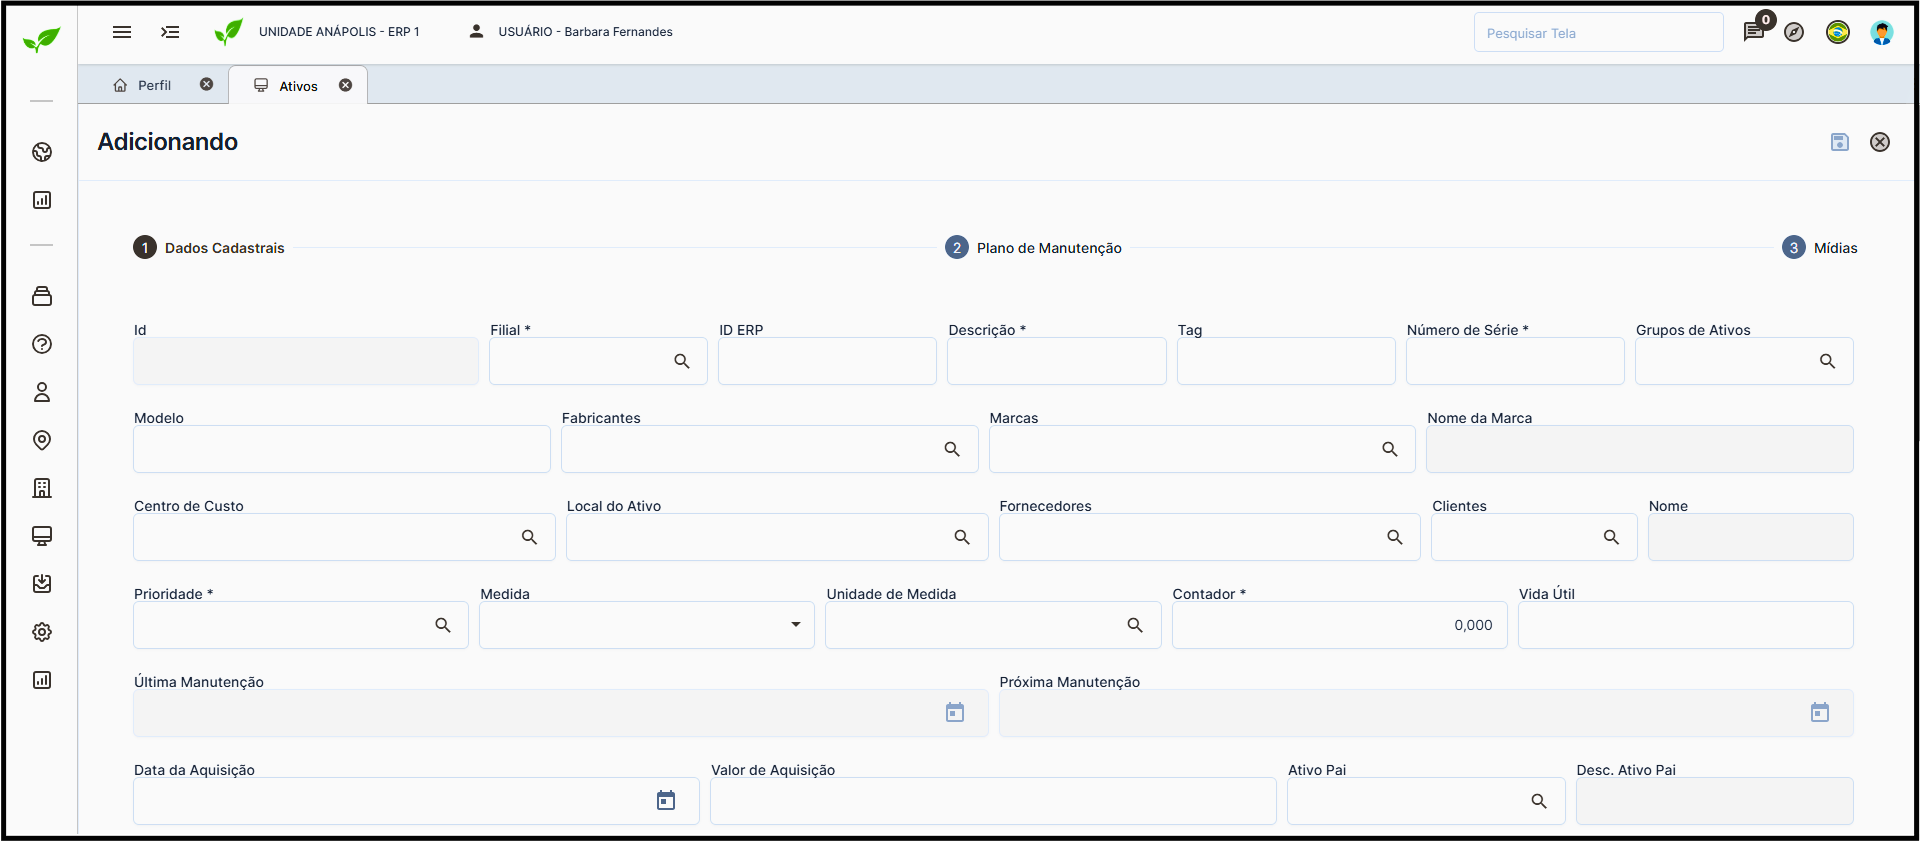This screenshot has width=1920, height=842.
Task: Select the Brazil flag language icon
Action: (x=1837, y=32)
